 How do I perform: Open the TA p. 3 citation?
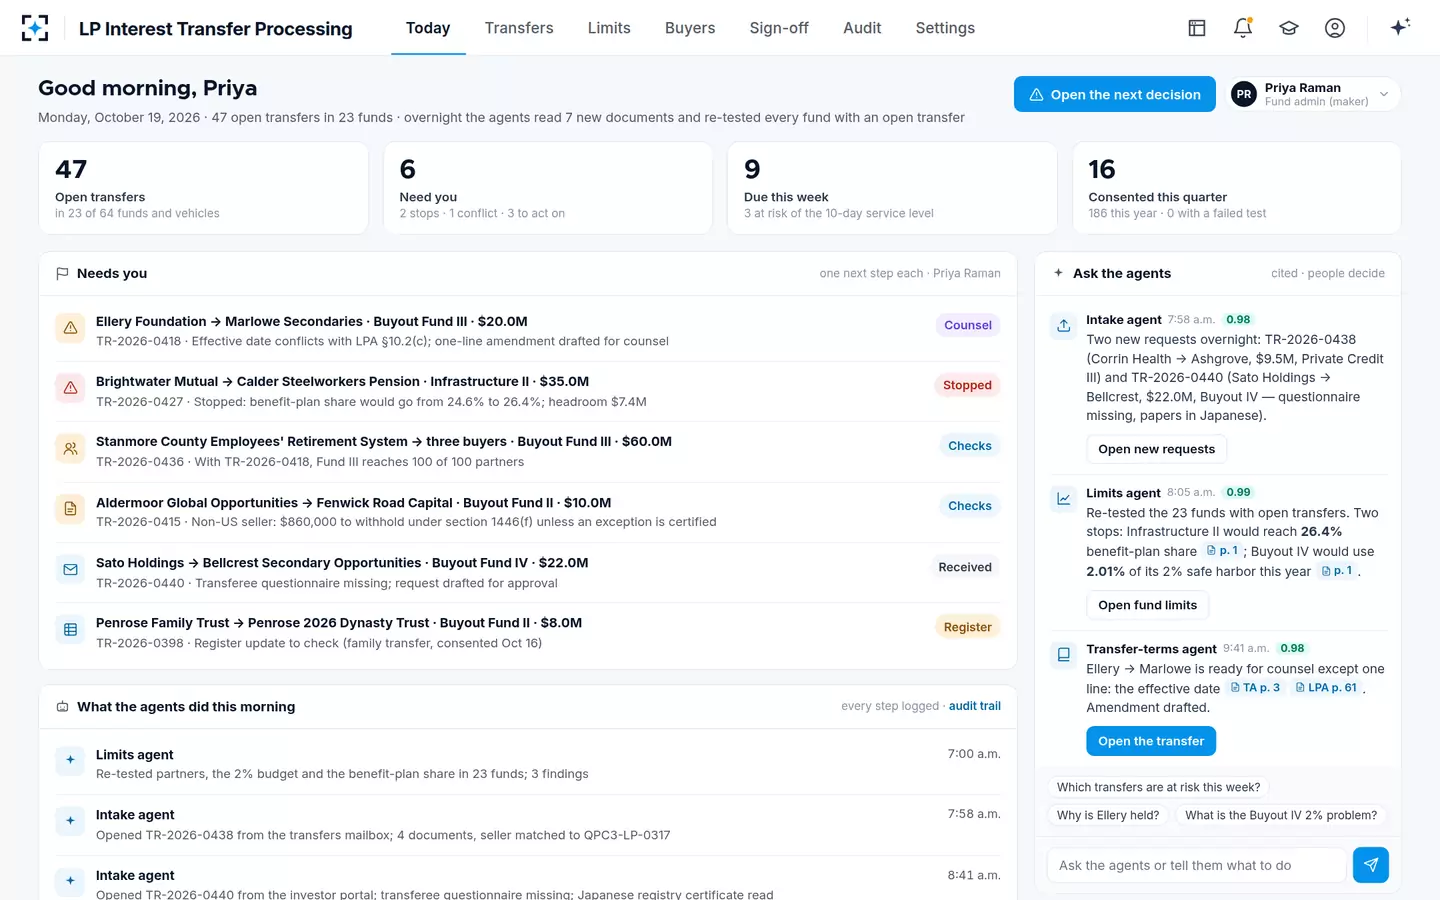point(1255,688)
